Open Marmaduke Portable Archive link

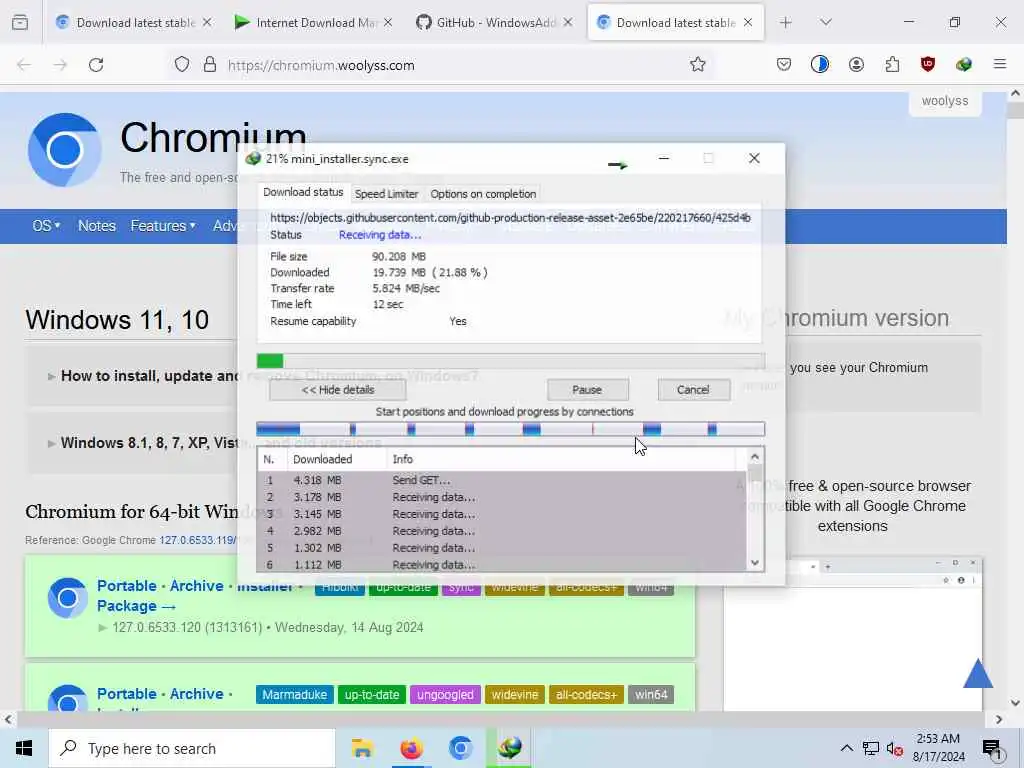click(x=165, y=694)
